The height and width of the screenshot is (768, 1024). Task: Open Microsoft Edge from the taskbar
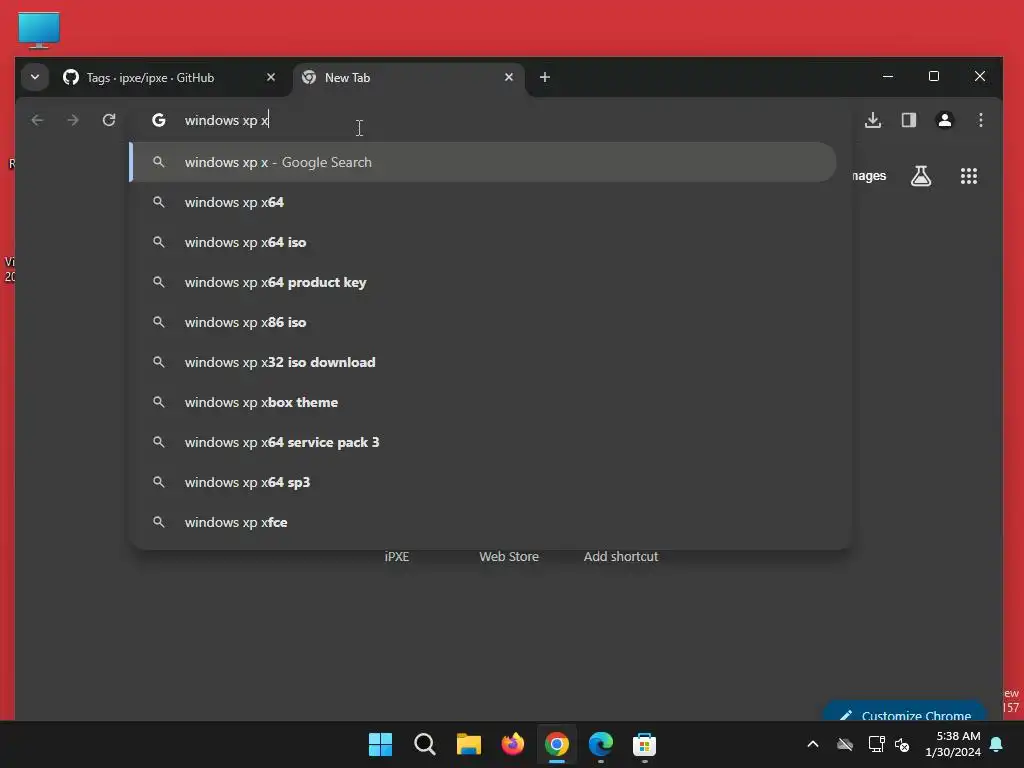[601, 744]
